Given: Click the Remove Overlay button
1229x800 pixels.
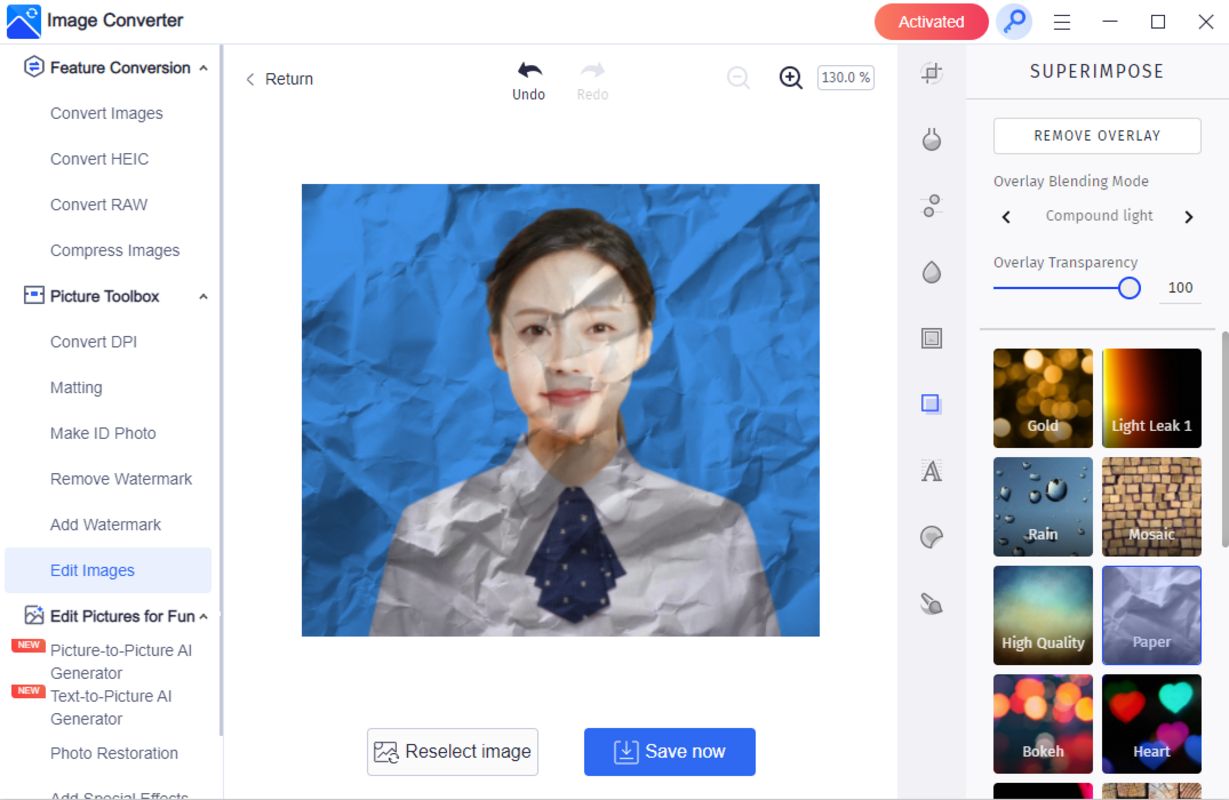Looking at the screenshot, I should click(x=1097, y=136).
